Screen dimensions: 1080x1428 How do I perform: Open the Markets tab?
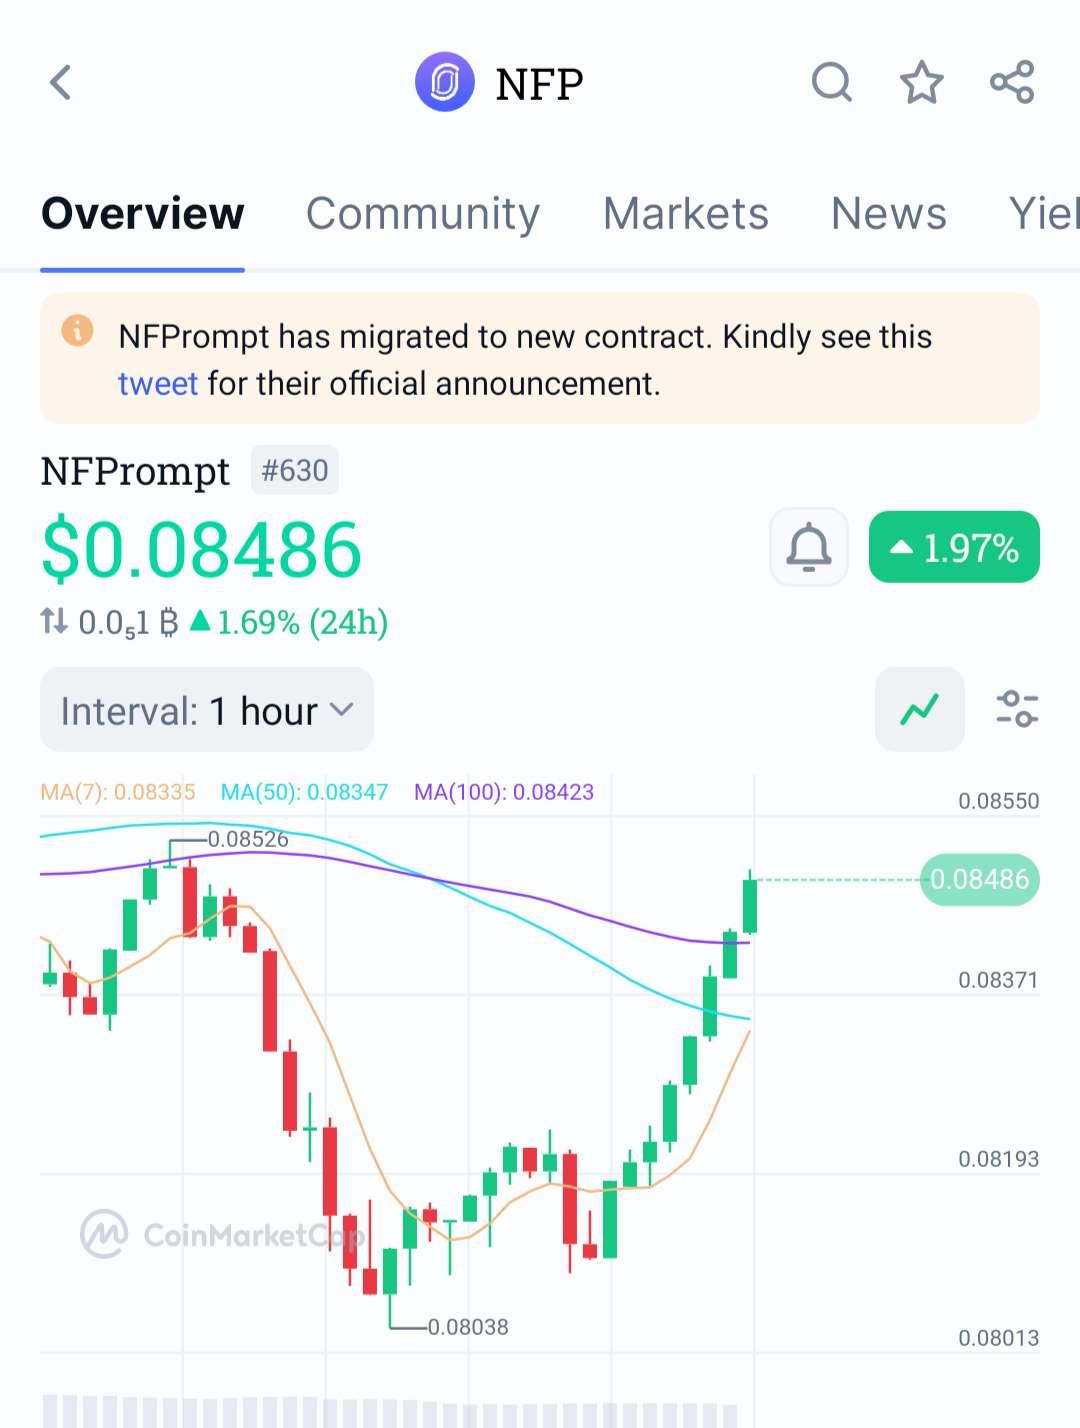[x=685, y=213]
